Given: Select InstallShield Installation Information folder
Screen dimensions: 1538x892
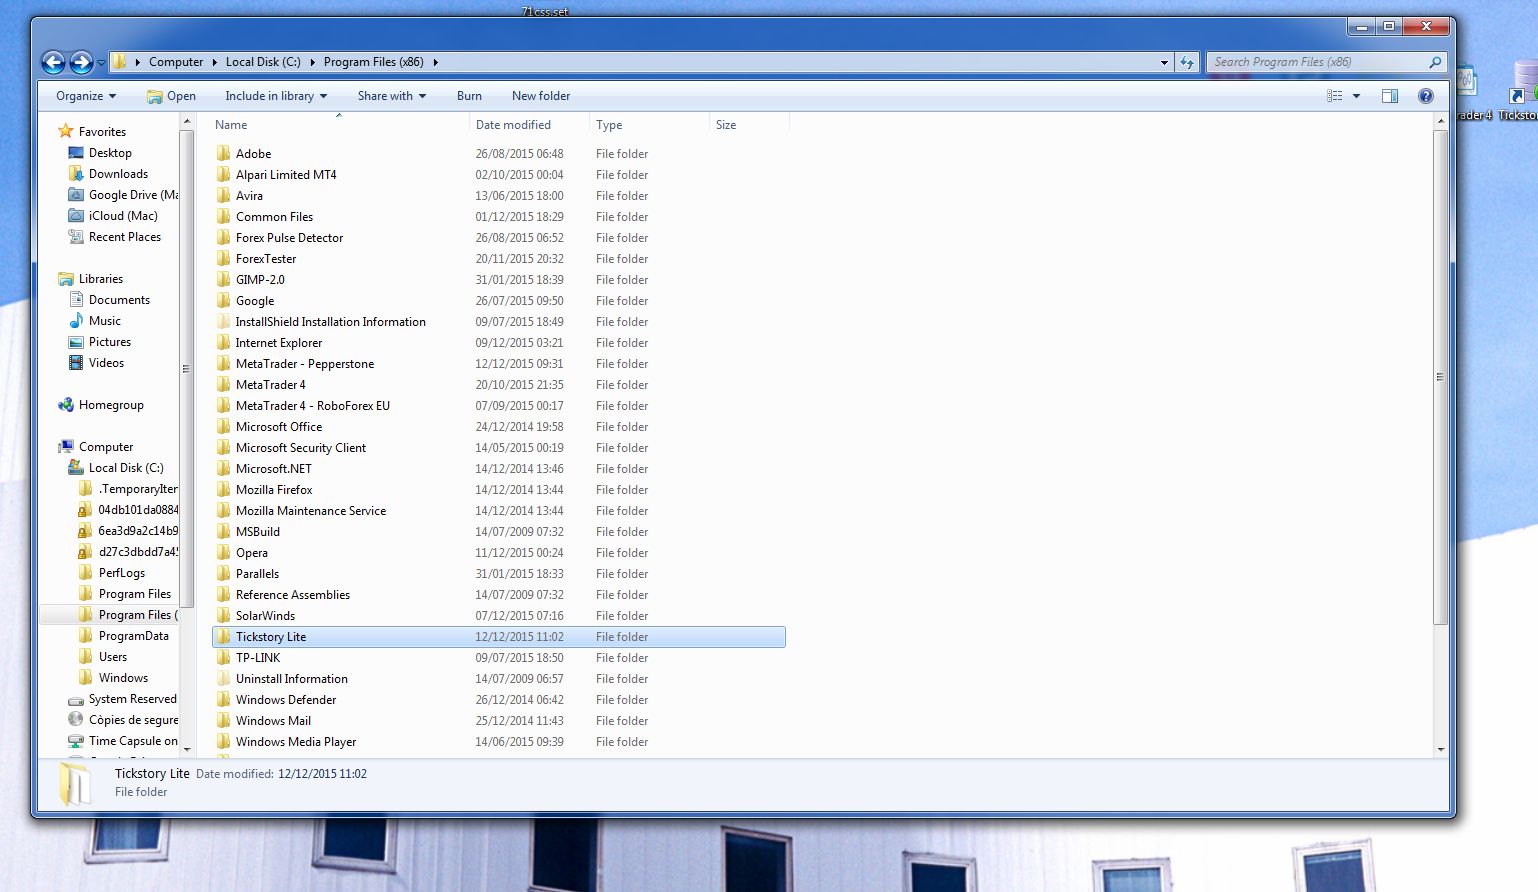Looking at the screenshot, I should pyautogui.click(x=330, y=322).
